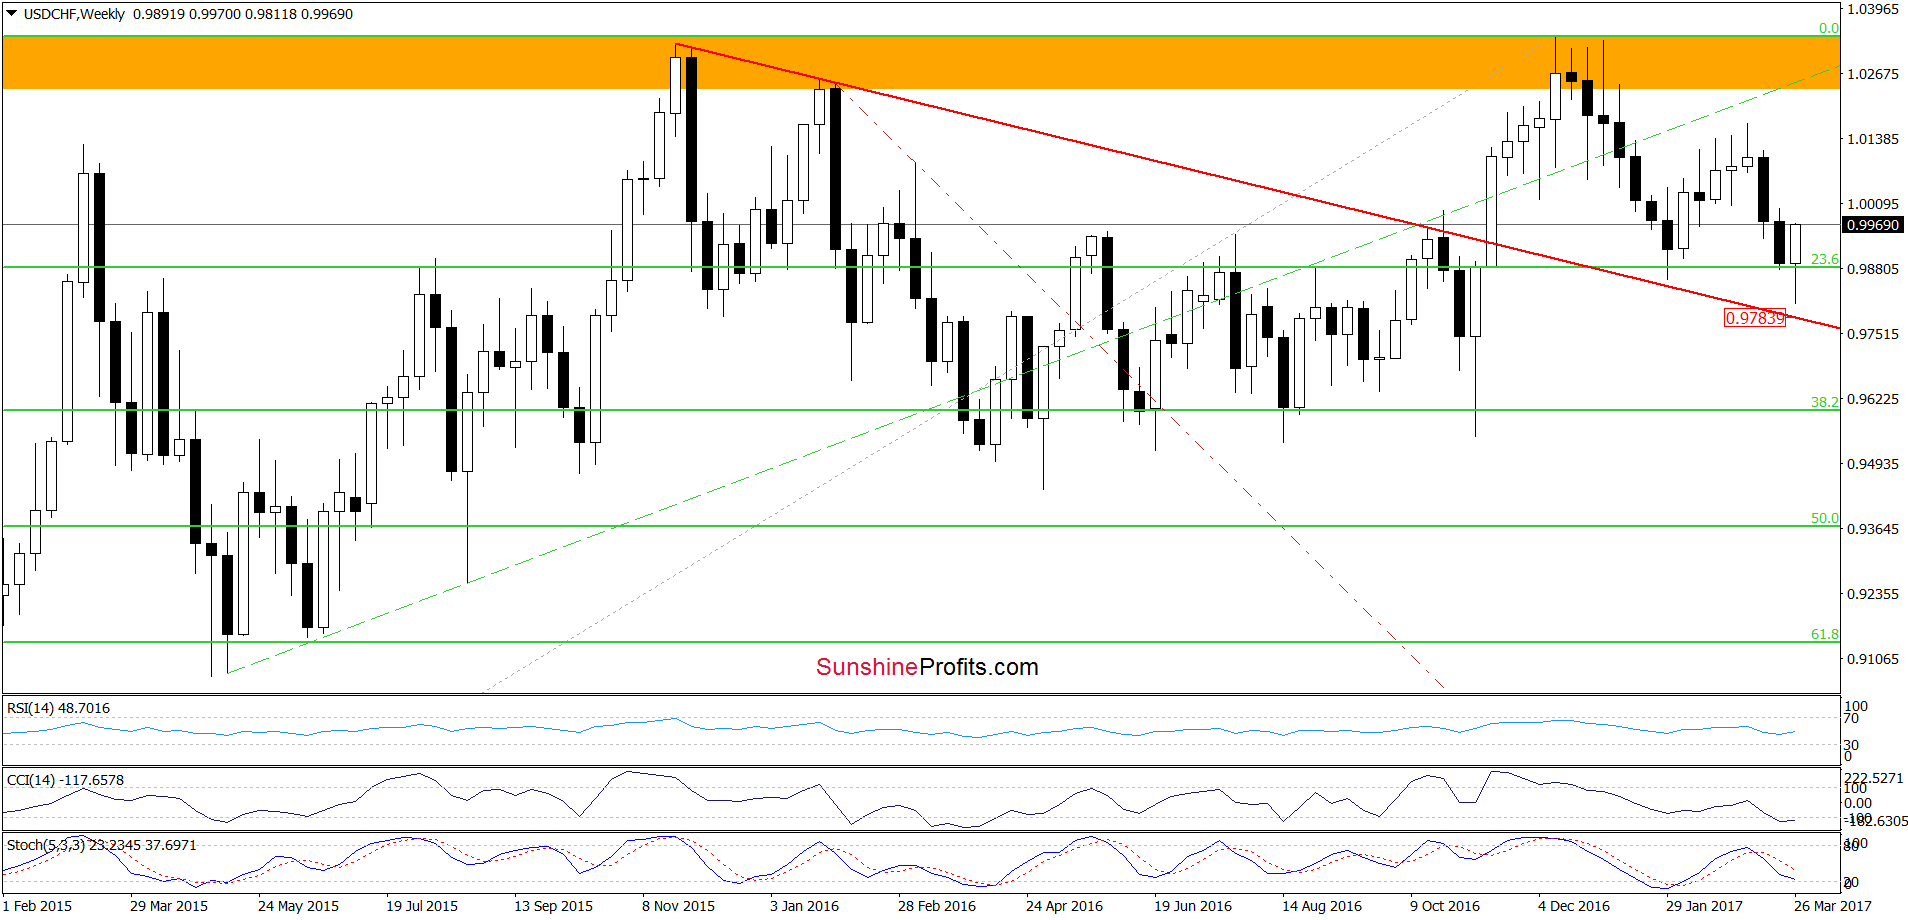The image size is (1908, 920).
Task: Click the 14 Aug 2016 date label
Action: point(1322,906)
